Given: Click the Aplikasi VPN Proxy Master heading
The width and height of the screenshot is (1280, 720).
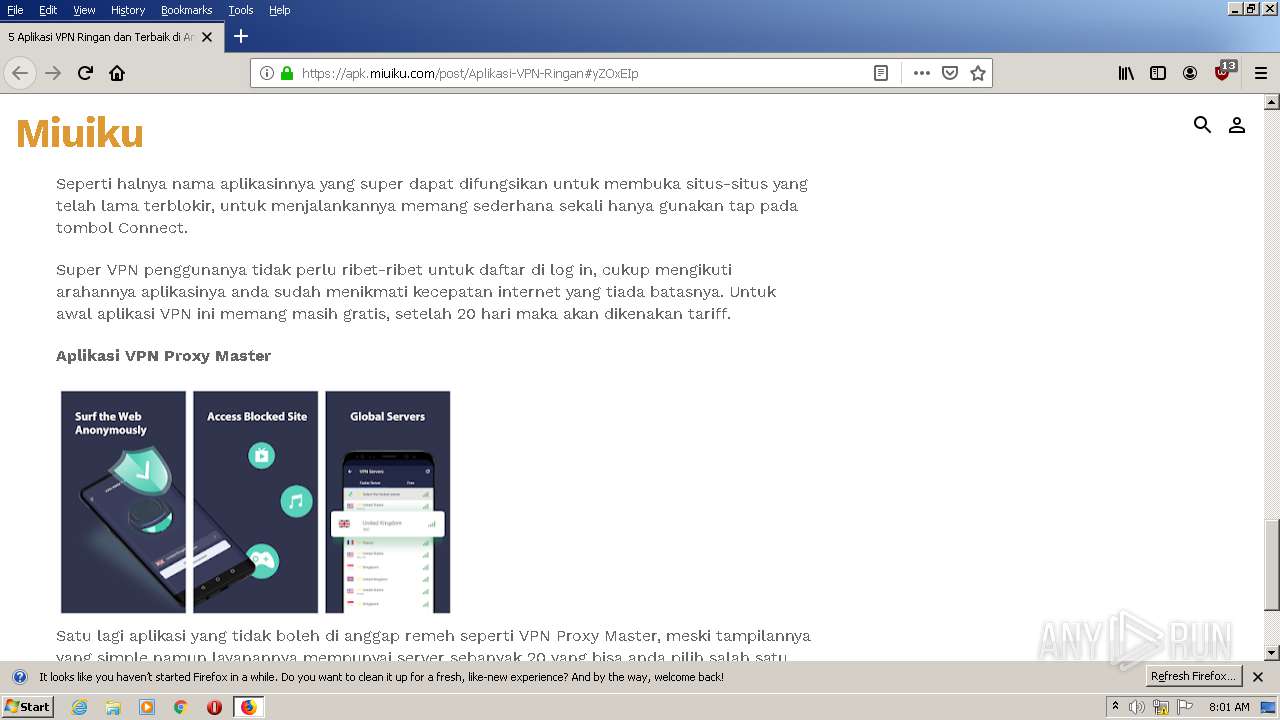Looking at the screenshot, I should (x=164, y=356).
